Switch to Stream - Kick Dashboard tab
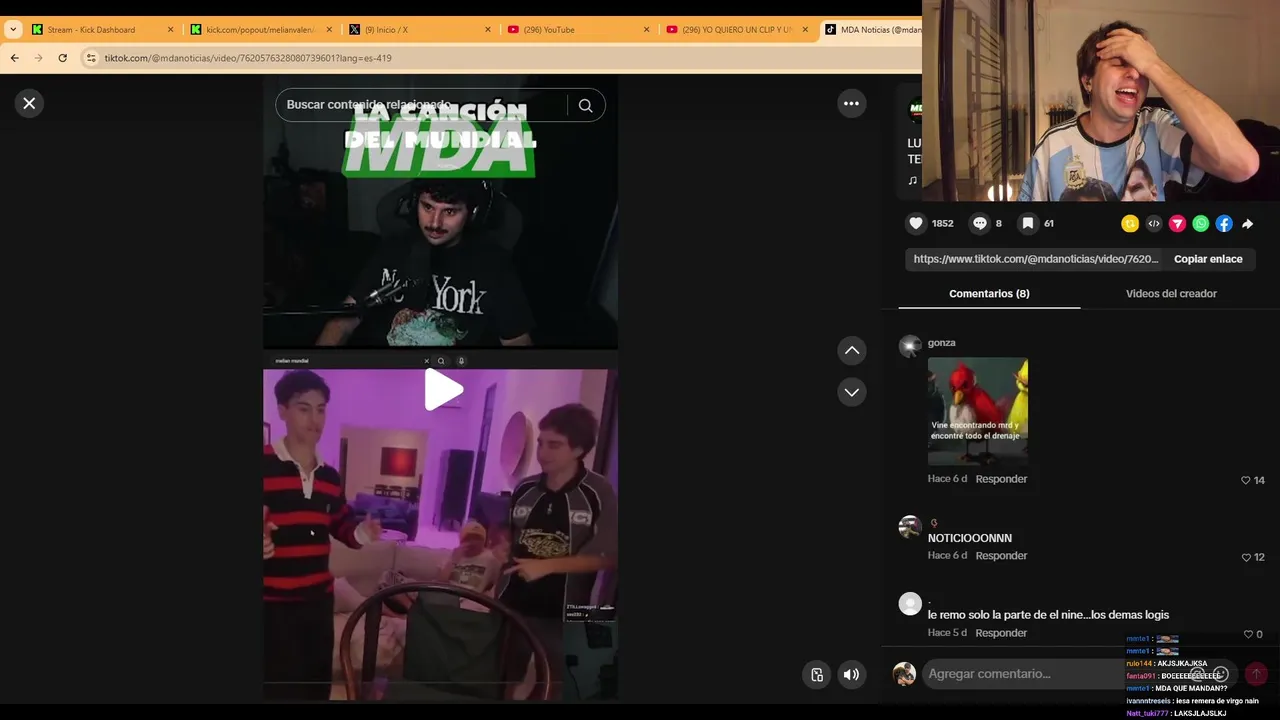Viewport: 1280px width, 720px height. (x=91, y=30)
